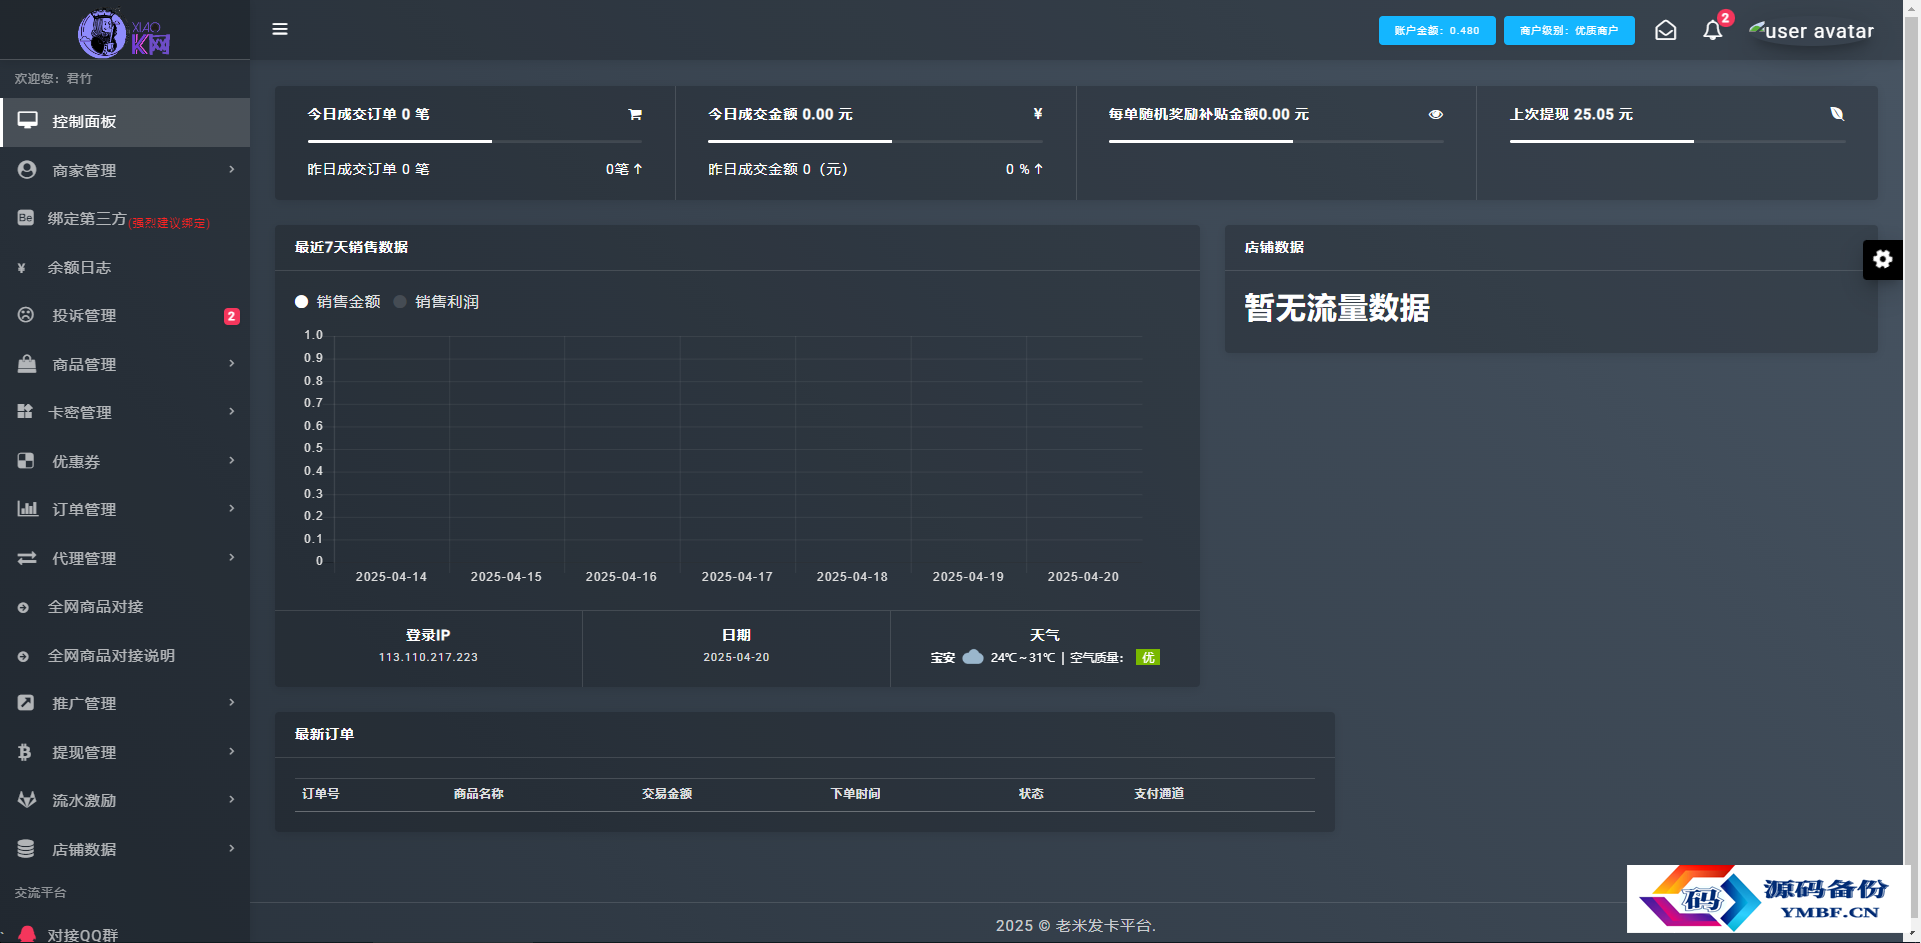Click the icon beside 绑定第三方
Screen dimensions: 1921x943
coord(26,218)
